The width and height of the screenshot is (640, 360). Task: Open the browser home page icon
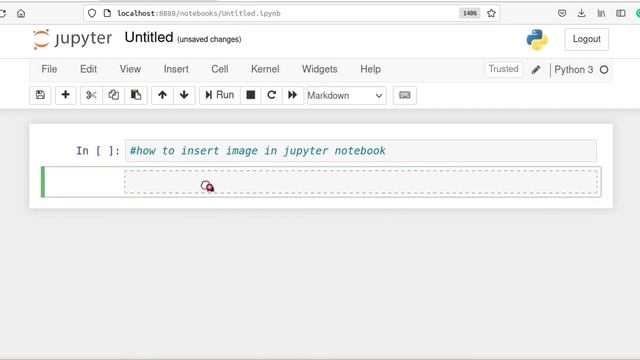coord(21,13)
